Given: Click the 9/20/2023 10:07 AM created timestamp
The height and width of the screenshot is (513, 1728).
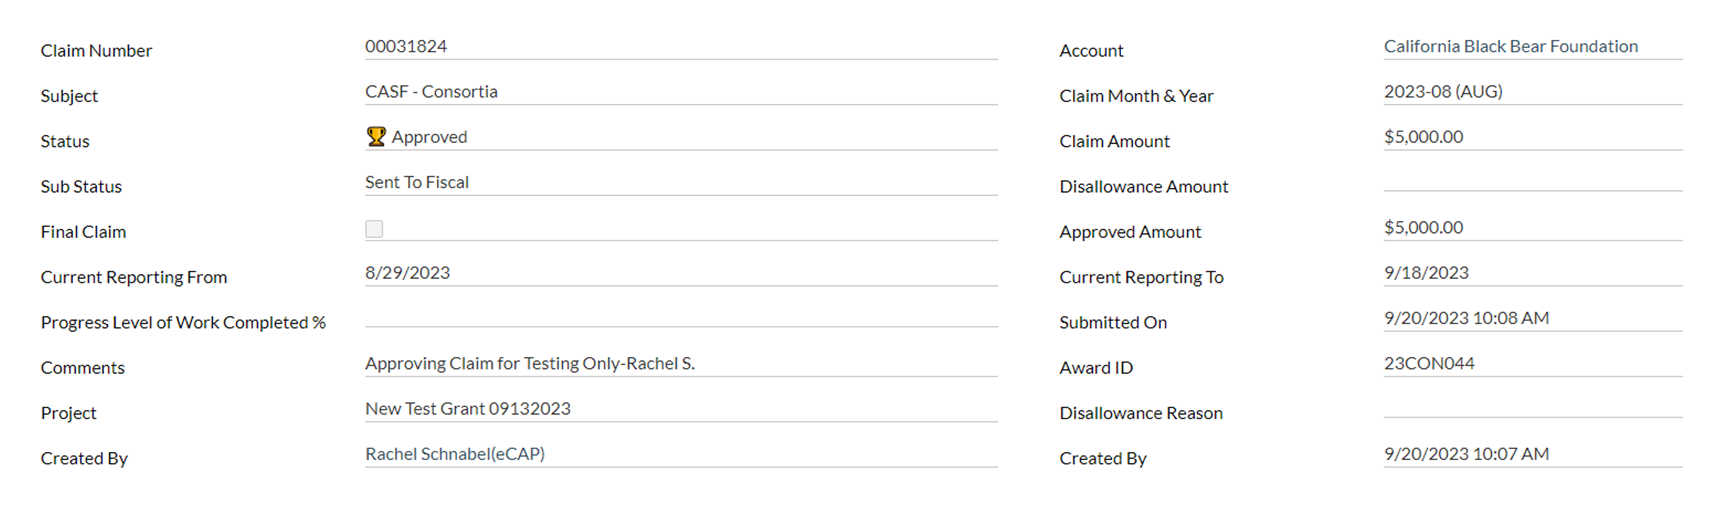Looking at the screenshot, I should [1466, 454].
